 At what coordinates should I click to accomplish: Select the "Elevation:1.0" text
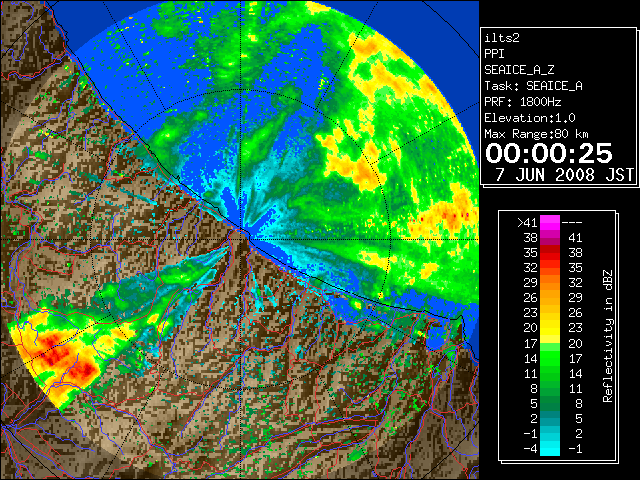530,118
